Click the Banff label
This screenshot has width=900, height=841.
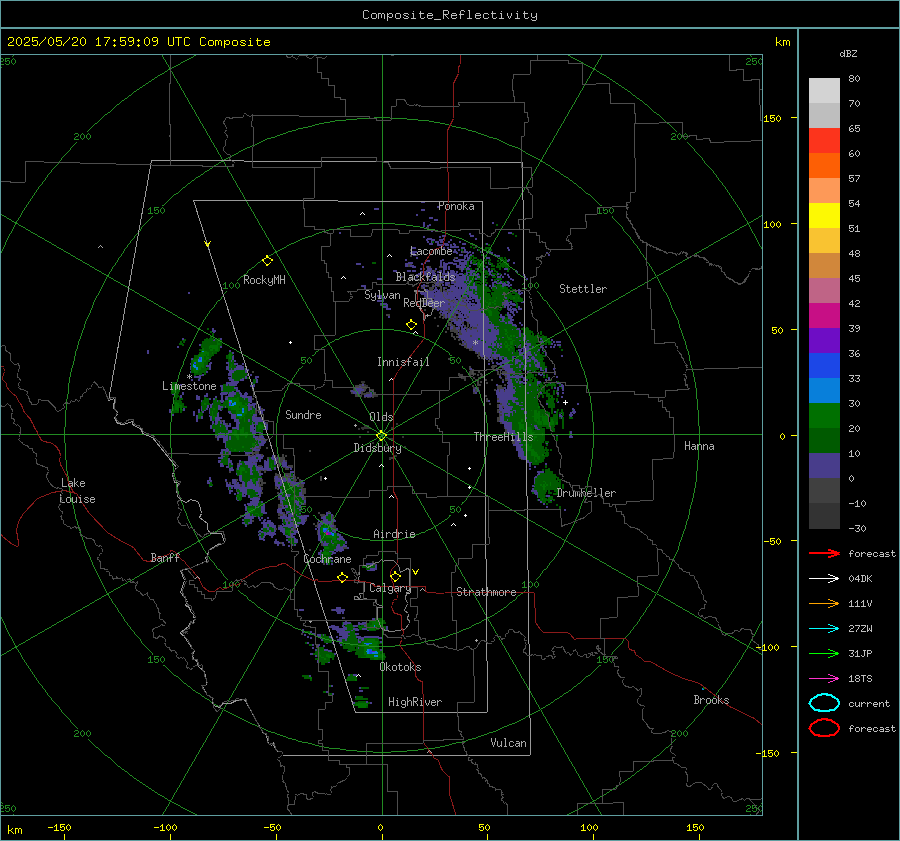click(165, 557)
